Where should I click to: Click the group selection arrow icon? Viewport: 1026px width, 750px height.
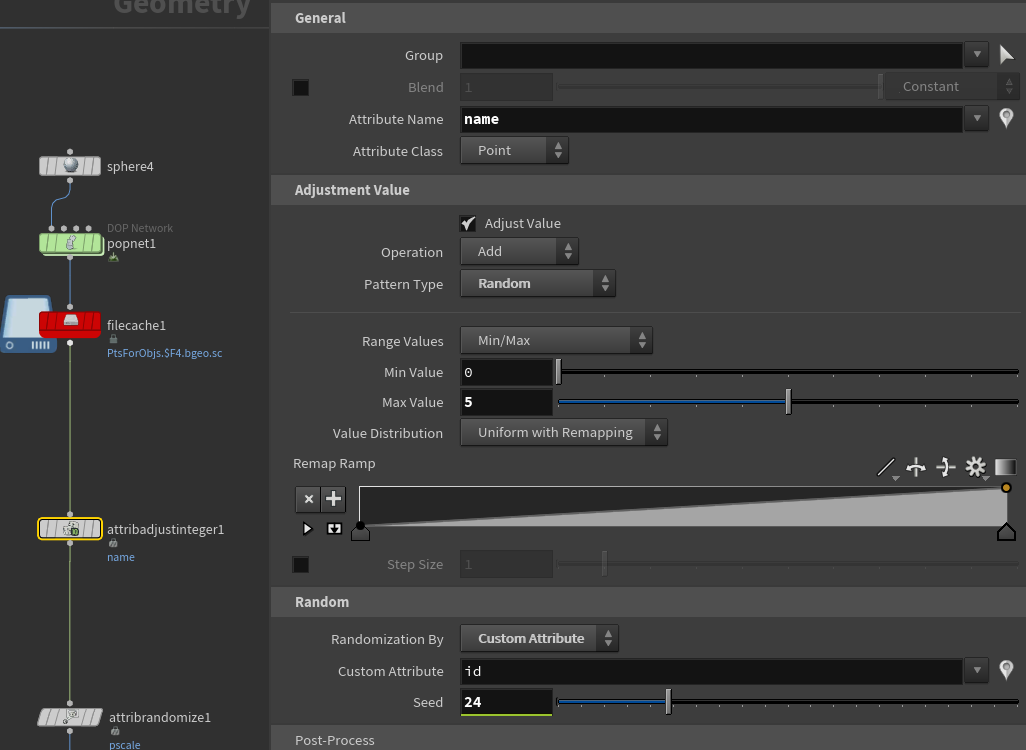(x=1006, y=55)
